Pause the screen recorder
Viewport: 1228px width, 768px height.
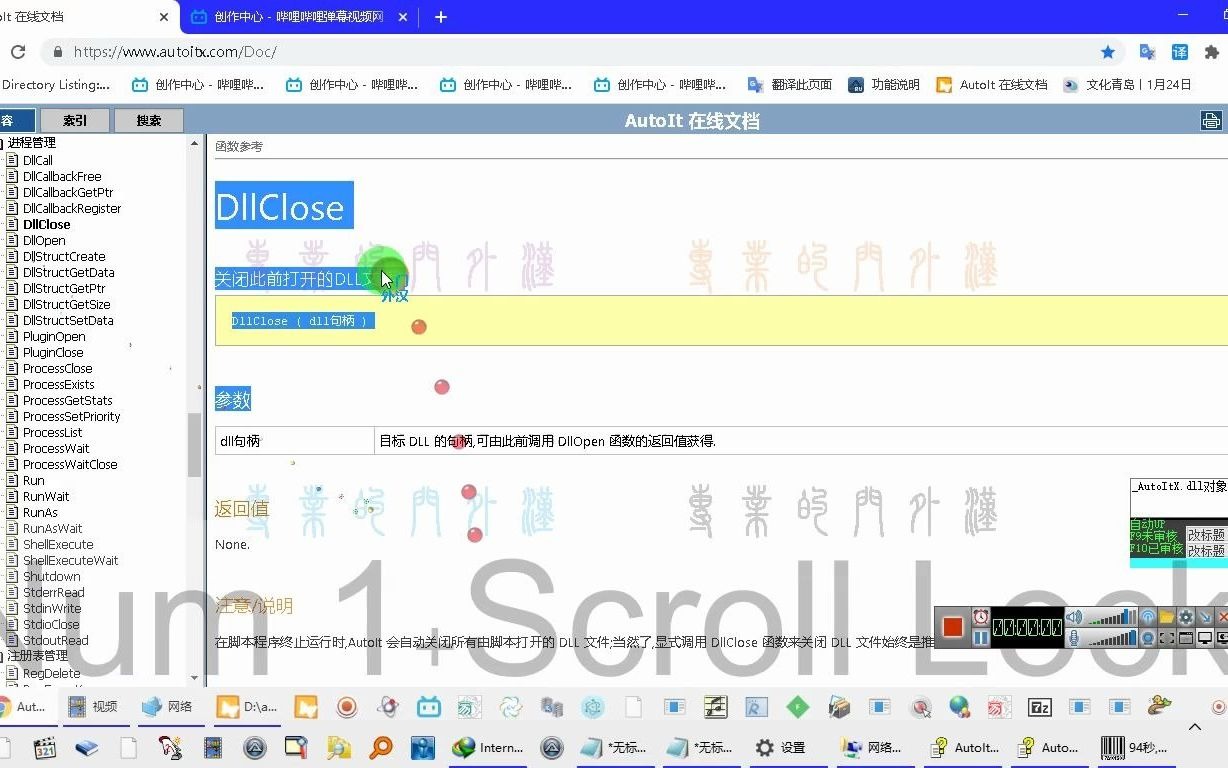(981, 638)
